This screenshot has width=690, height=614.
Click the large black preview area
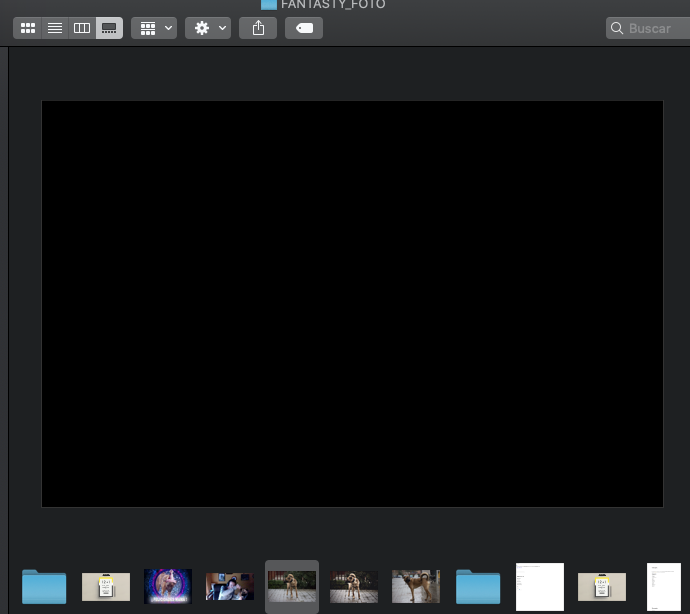tap(352, 303)
